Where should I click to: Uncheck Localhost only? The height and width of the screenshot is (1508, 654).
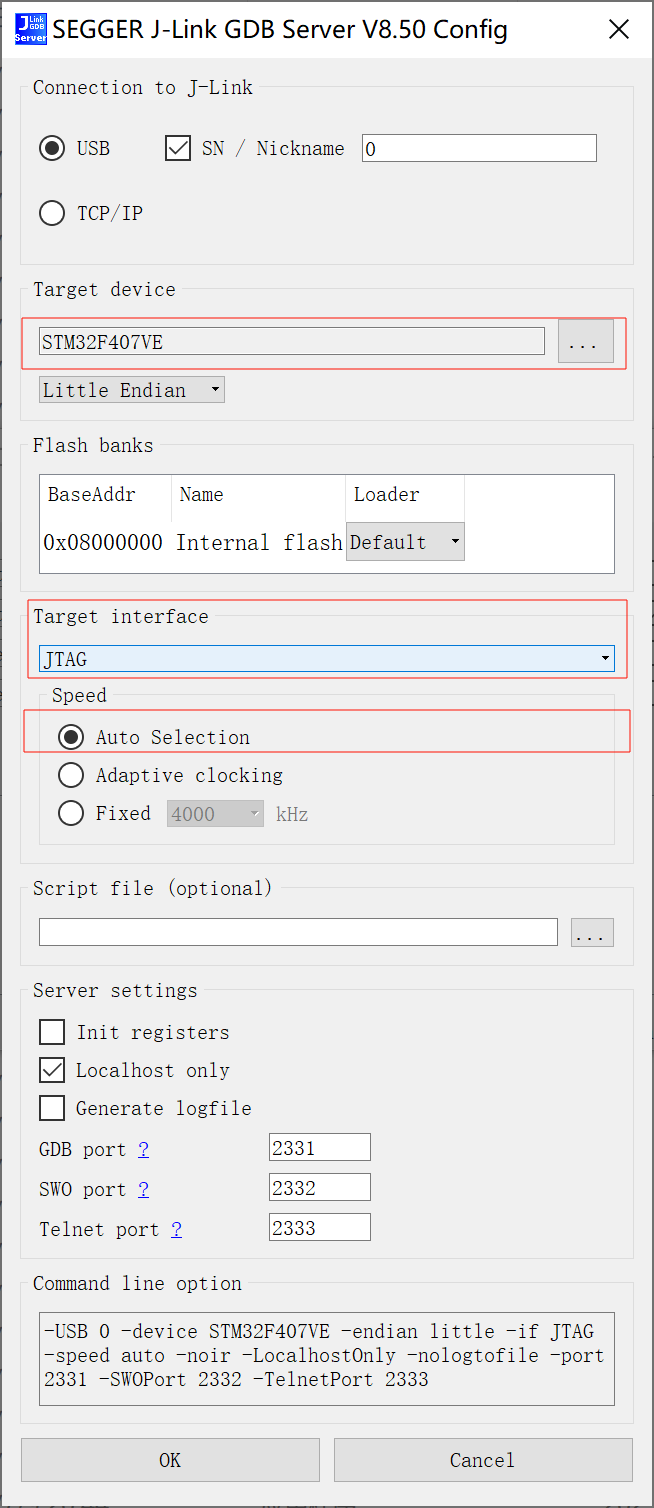(52, 1070)
